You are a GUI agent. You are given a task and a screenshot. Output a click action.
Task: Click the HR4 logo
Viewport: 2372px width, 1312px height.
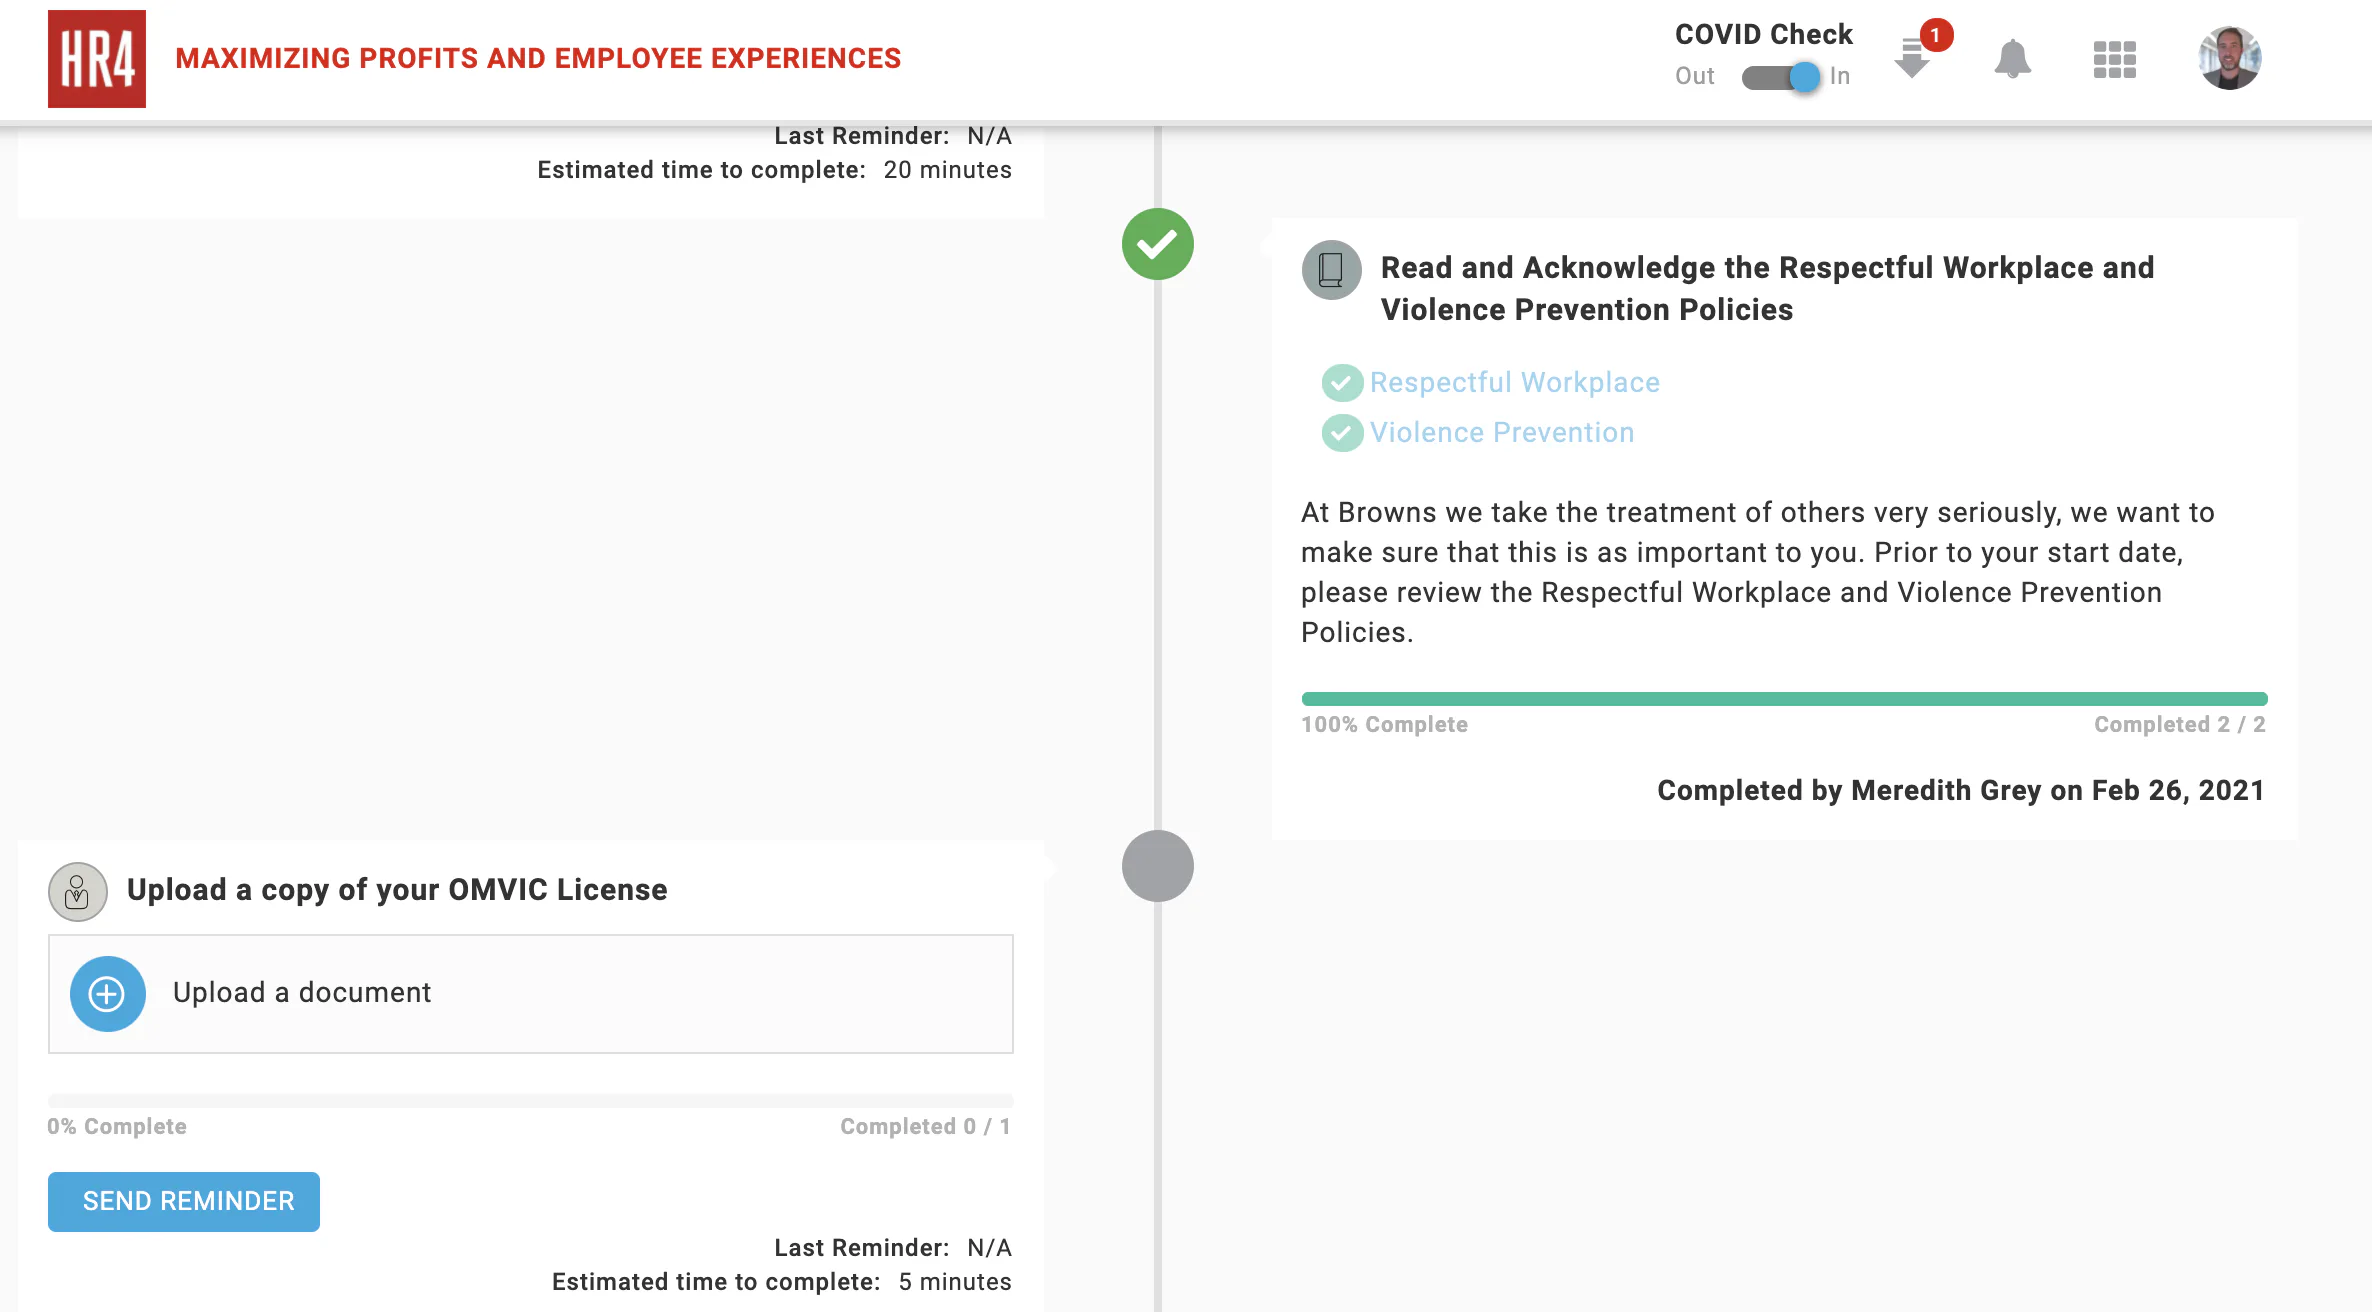96,59
